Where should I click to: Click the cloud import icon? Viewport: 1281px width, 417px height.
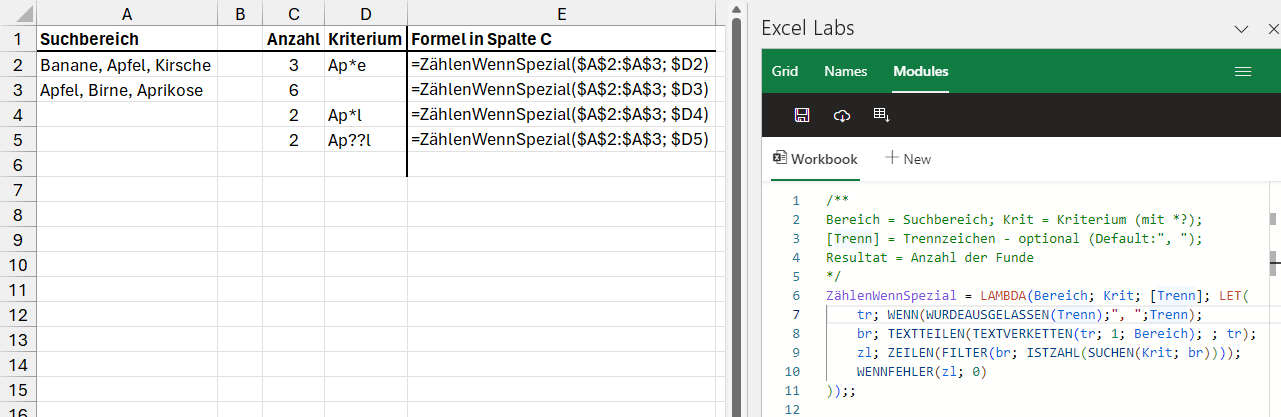[842, 115]
